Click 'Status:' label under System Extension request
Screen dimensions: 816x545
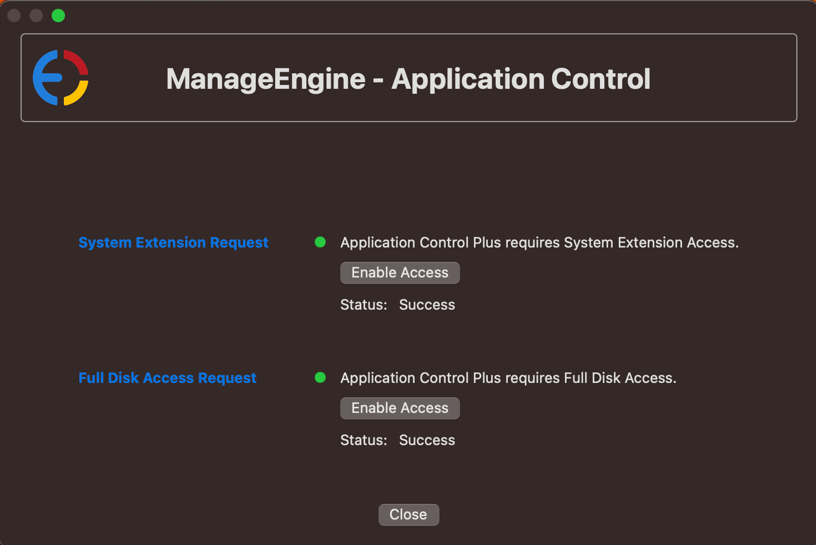(363, 305)
